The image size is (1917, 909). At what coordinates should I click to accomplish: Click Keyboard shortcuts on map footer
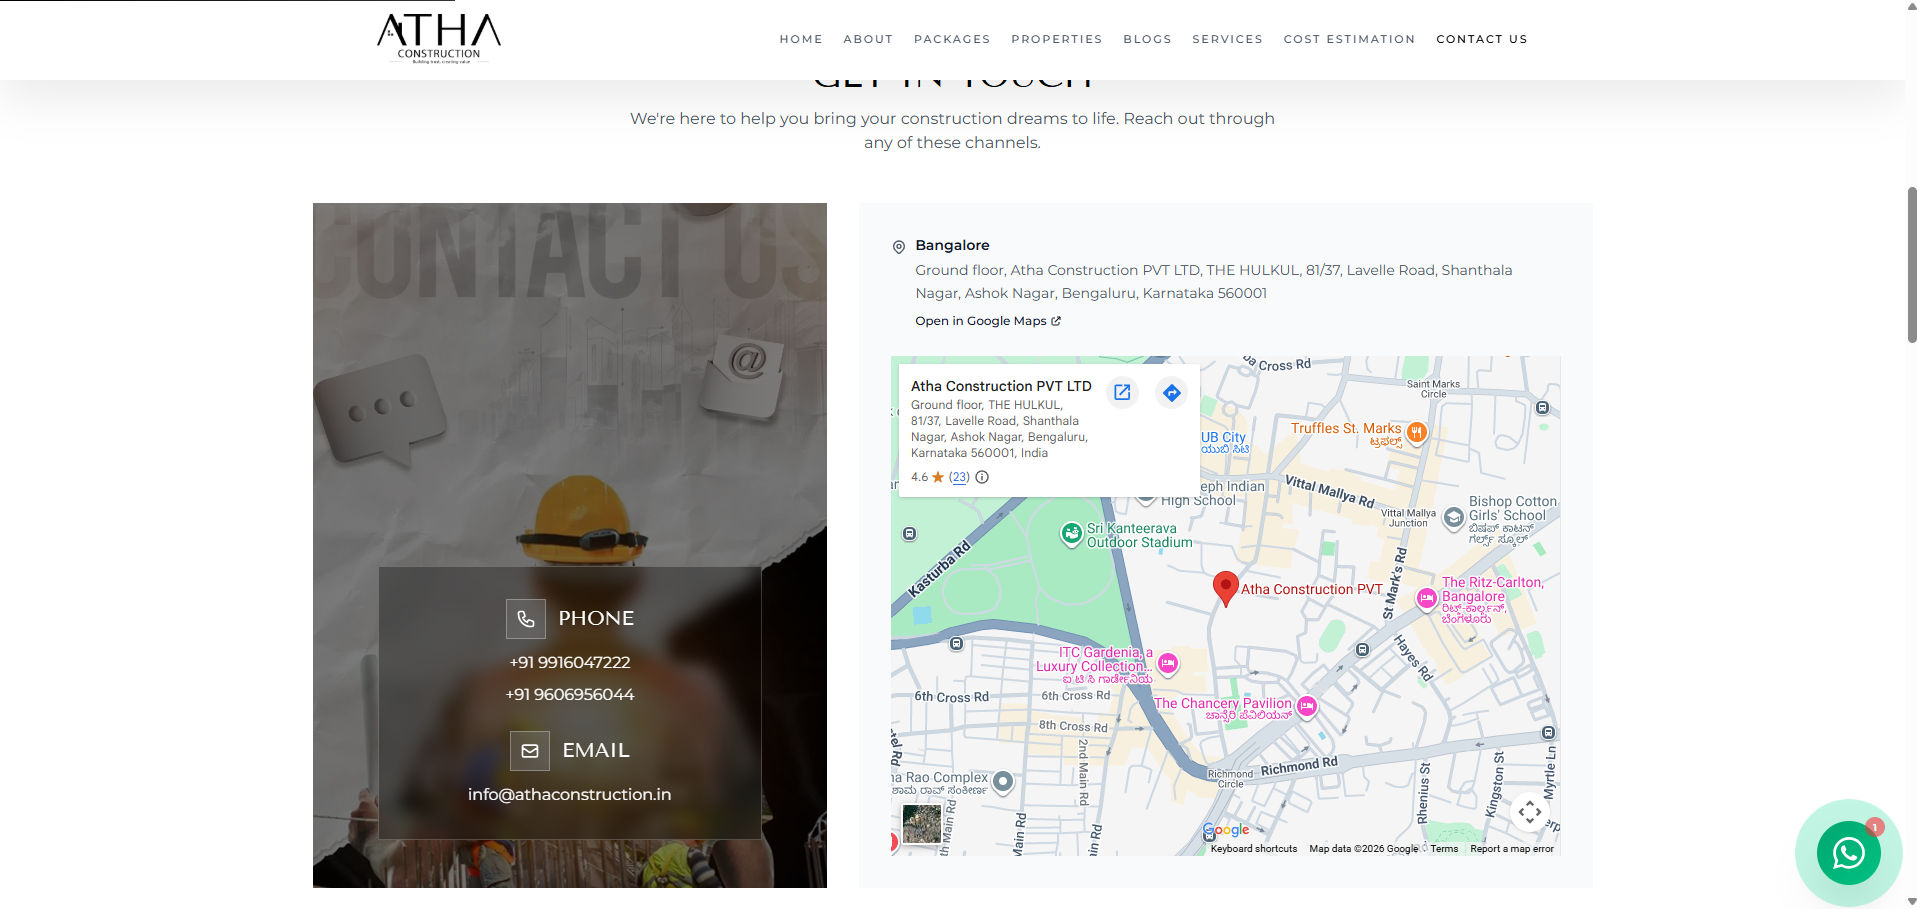[1254, 849]
